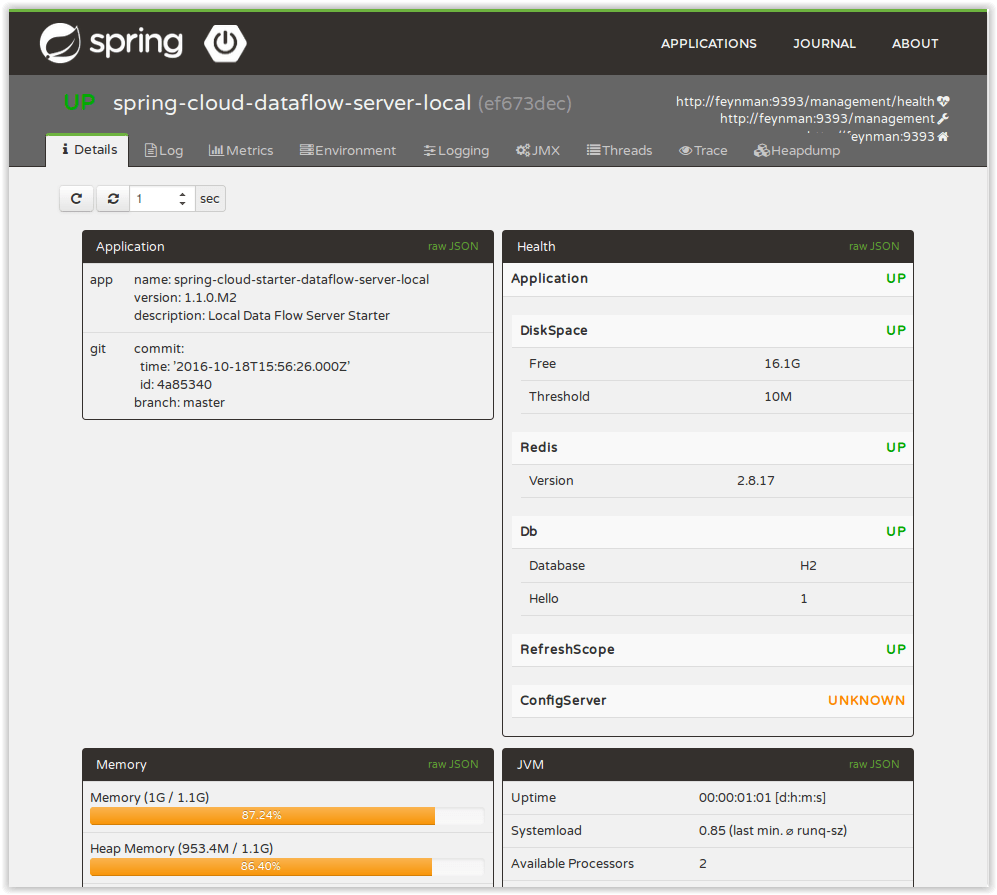Screen dimensions: 997x895
Task: Switch to the Log tab
Action: click(163, 150)
